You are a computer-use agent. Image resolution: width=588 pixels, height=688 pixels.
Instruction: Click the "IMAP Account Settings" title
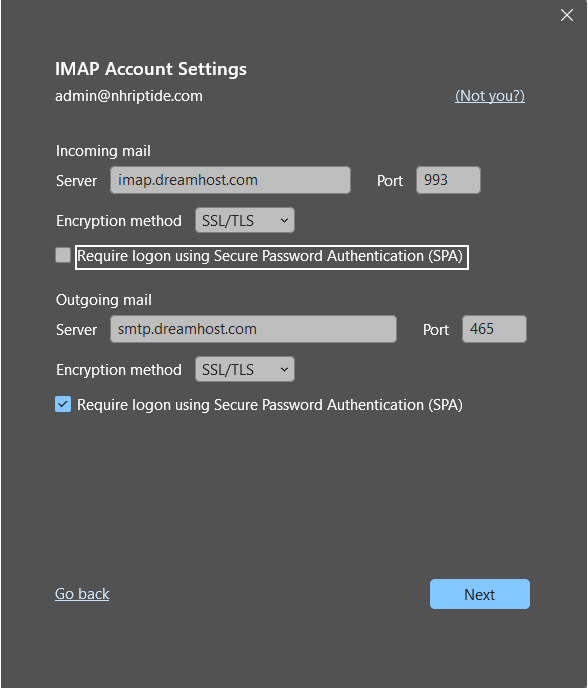point(151,69)
